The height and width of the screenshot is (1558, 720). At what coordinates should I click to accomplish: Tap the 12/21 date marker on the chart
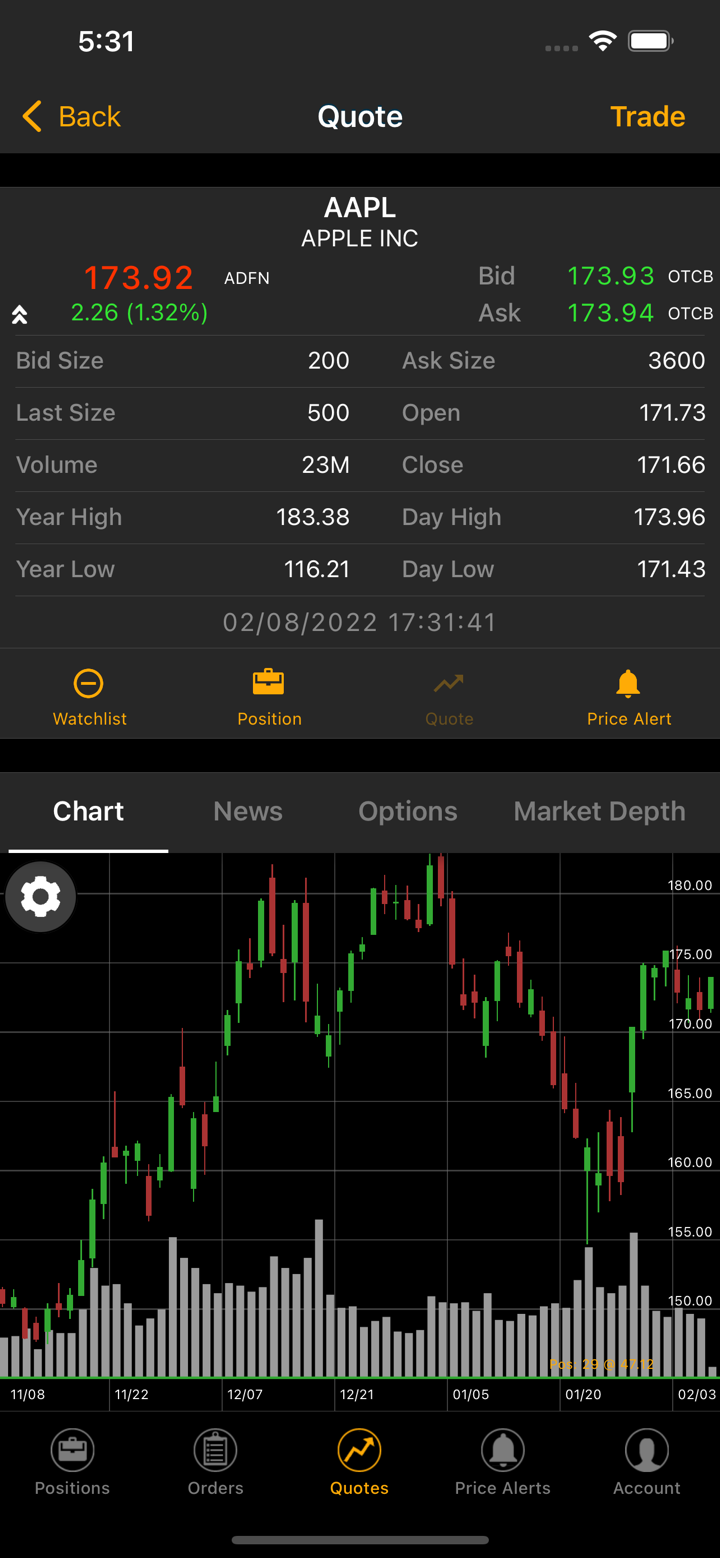pyautogui.click(x=357, y=1394)
